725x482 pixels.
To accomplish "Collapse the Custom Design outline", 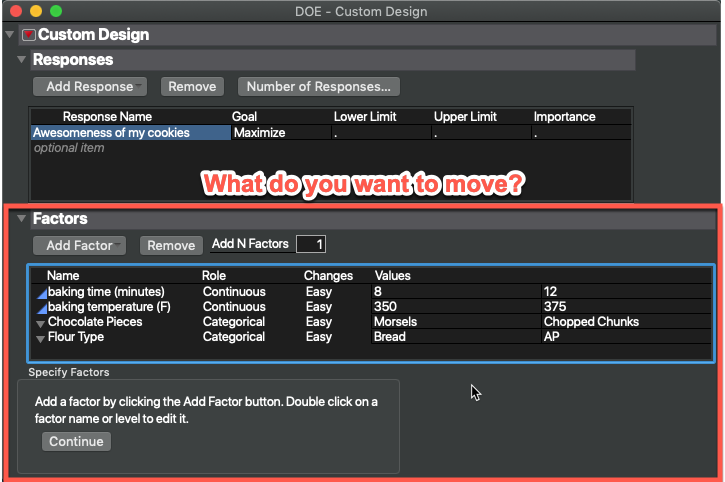I will pos(9,35).
